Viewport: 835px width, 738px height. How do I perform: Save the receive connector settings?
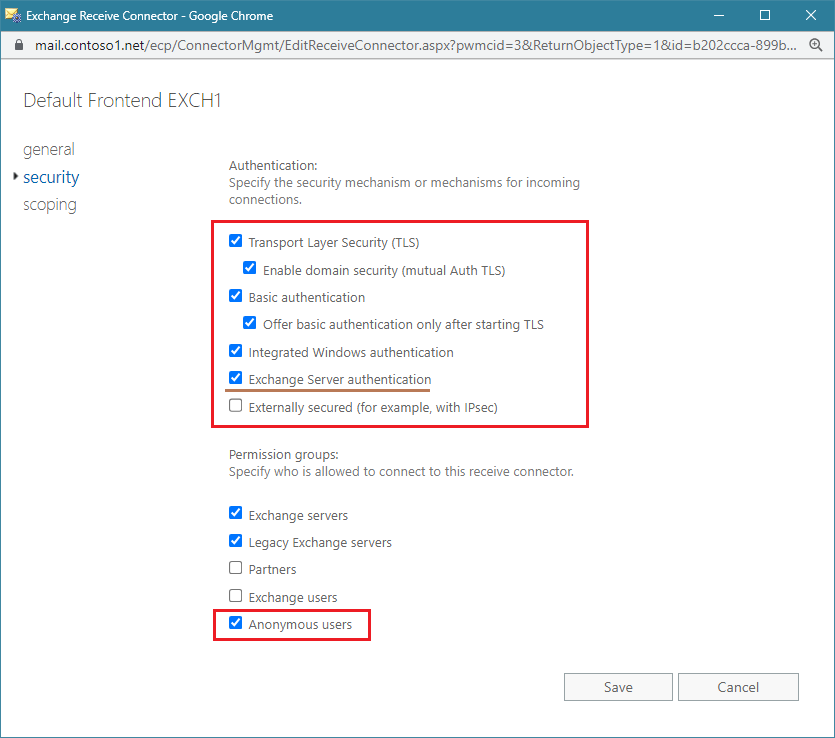pos(618,687)
